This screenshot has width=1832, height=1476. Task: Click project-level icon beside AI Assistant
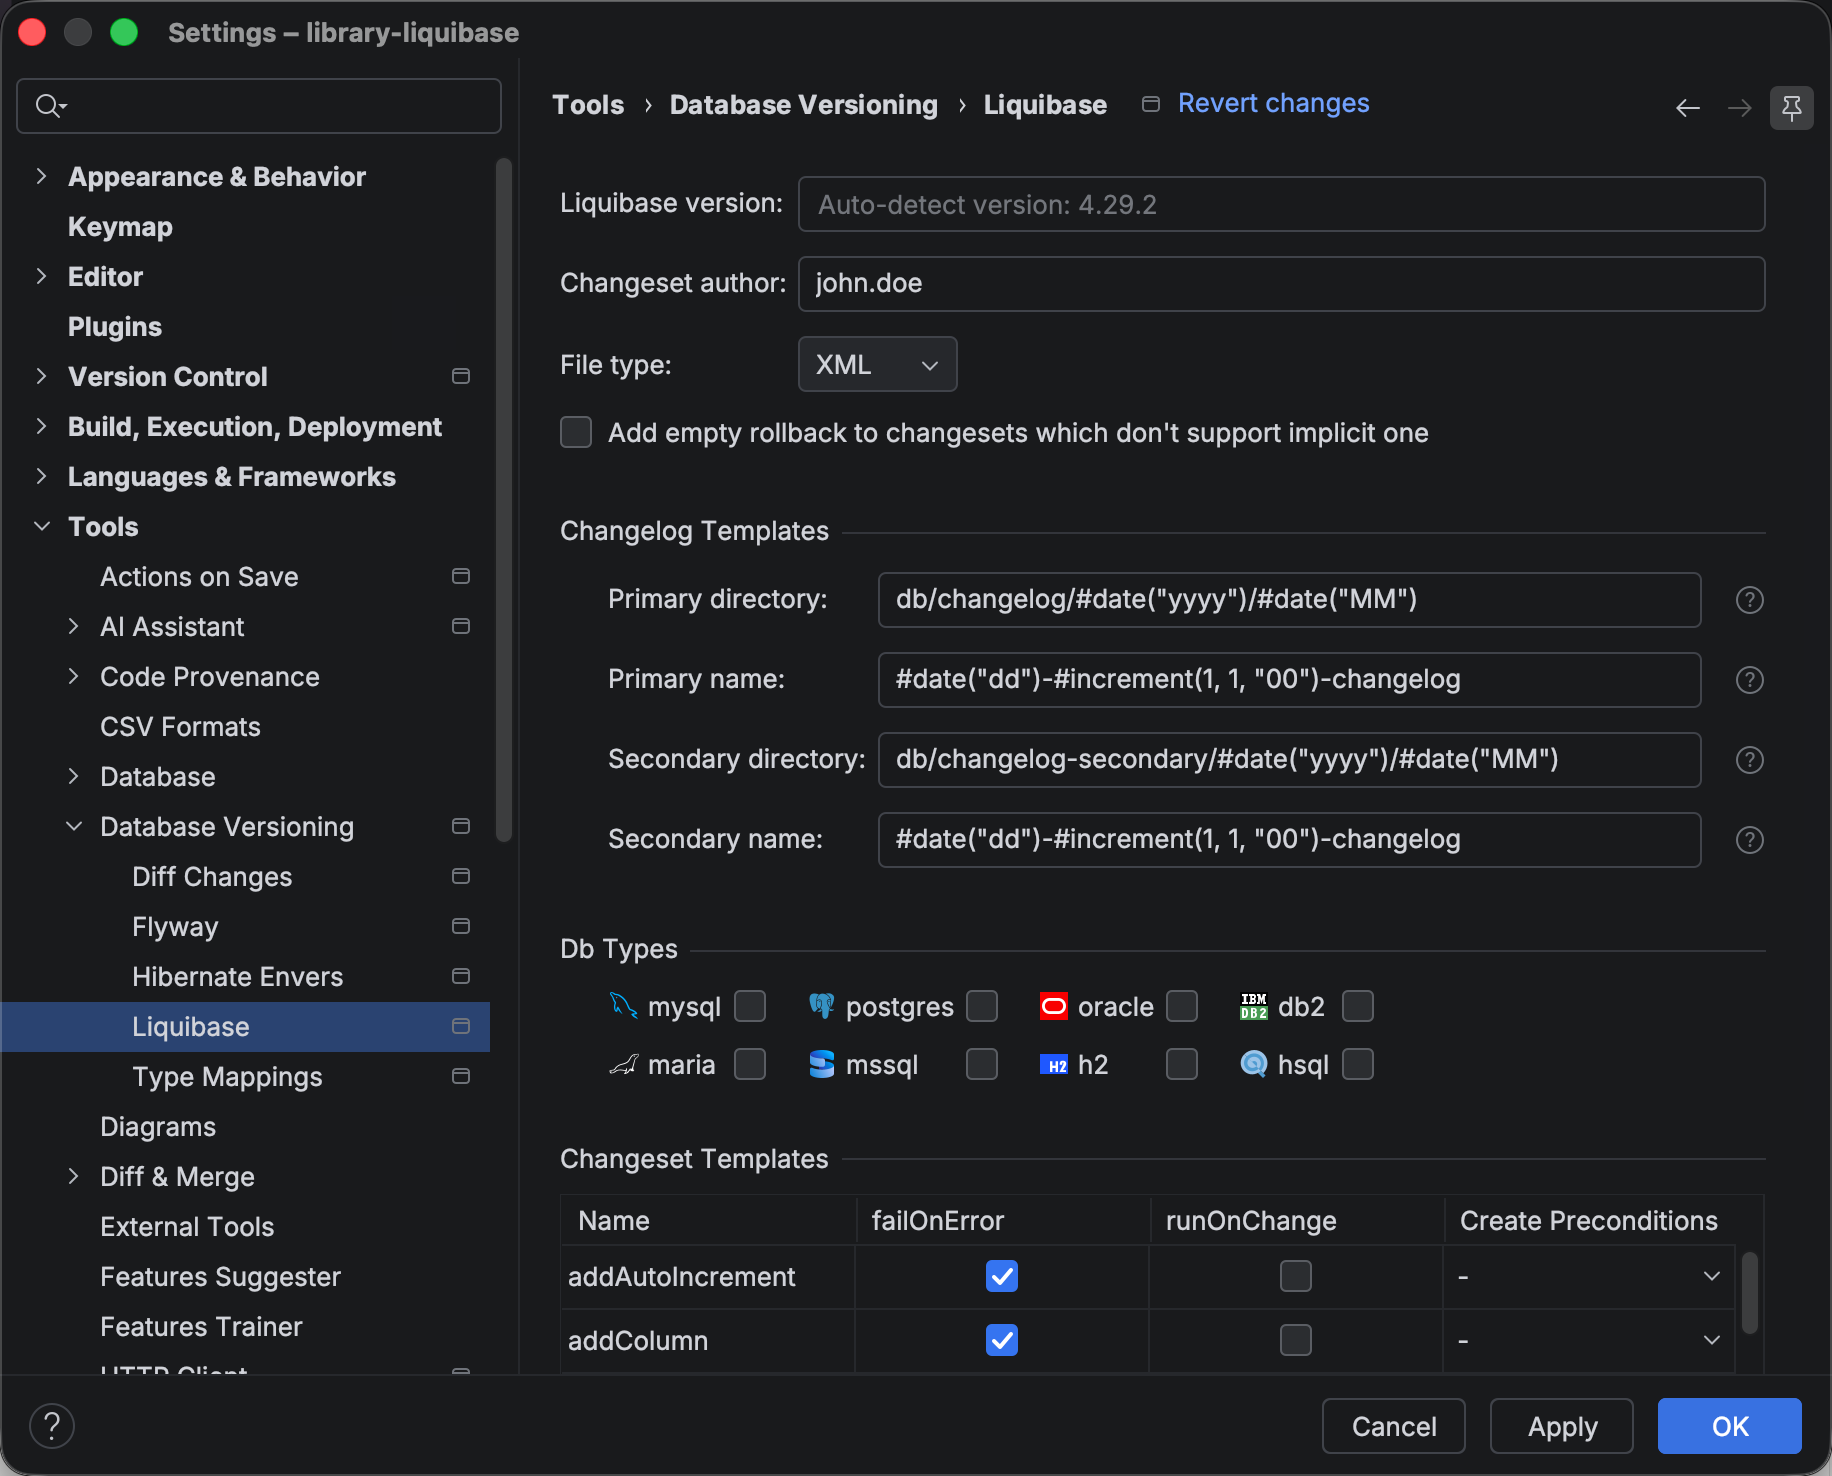[461, 626]
